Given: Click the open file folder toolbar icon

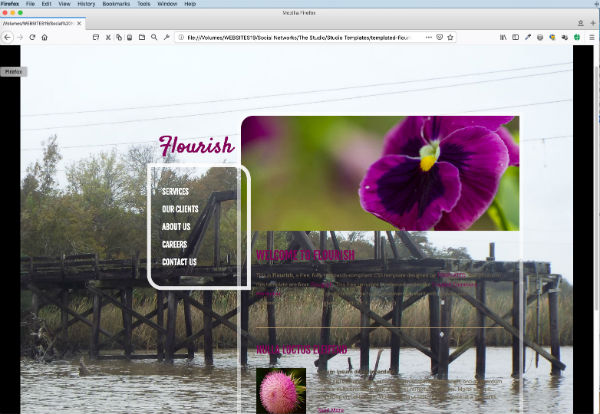Looking at the screenshot, I should point(142,37).
